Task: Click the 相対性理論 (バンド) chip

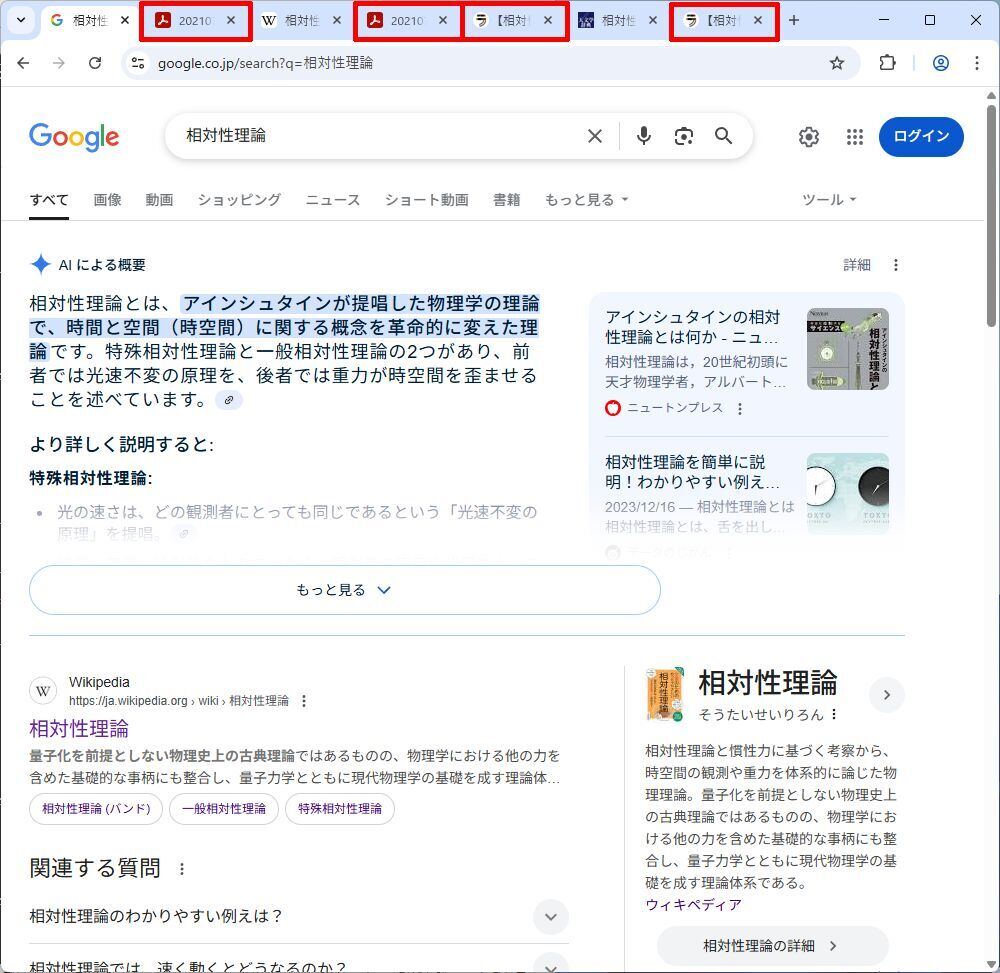Action: (96, 809)
